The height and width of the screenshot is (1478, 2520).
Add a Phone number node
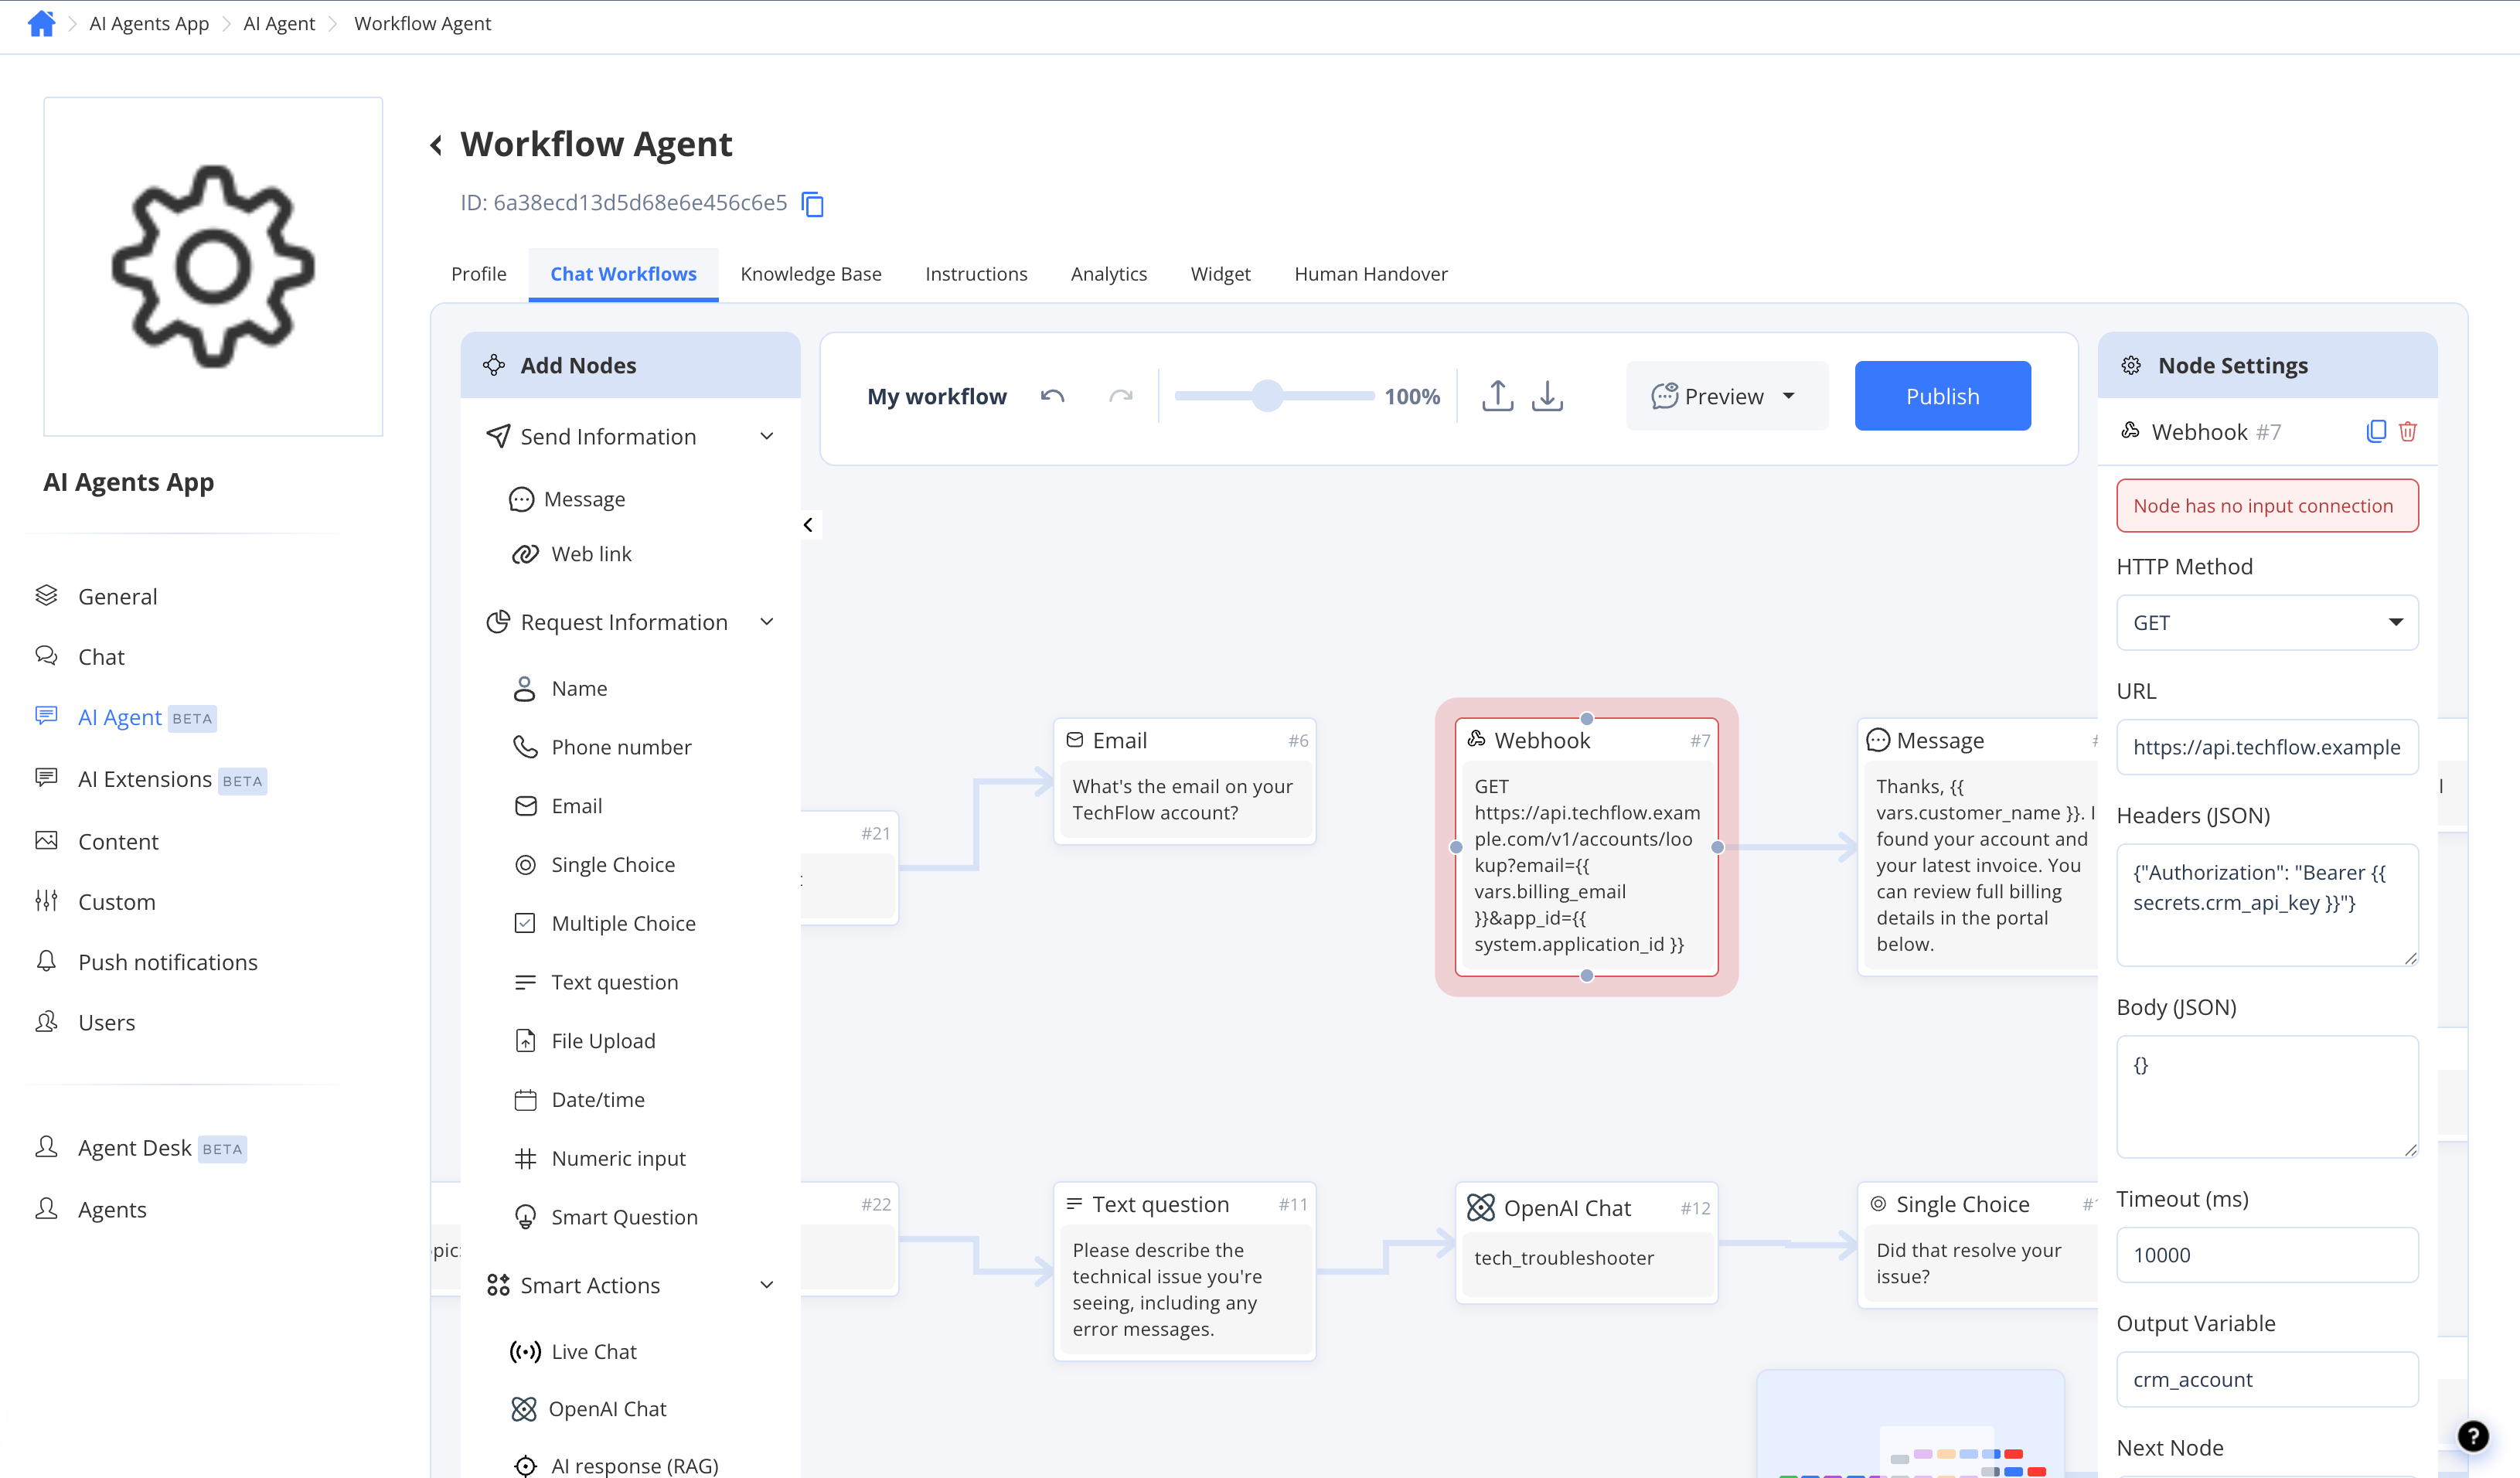click(601, 747)
